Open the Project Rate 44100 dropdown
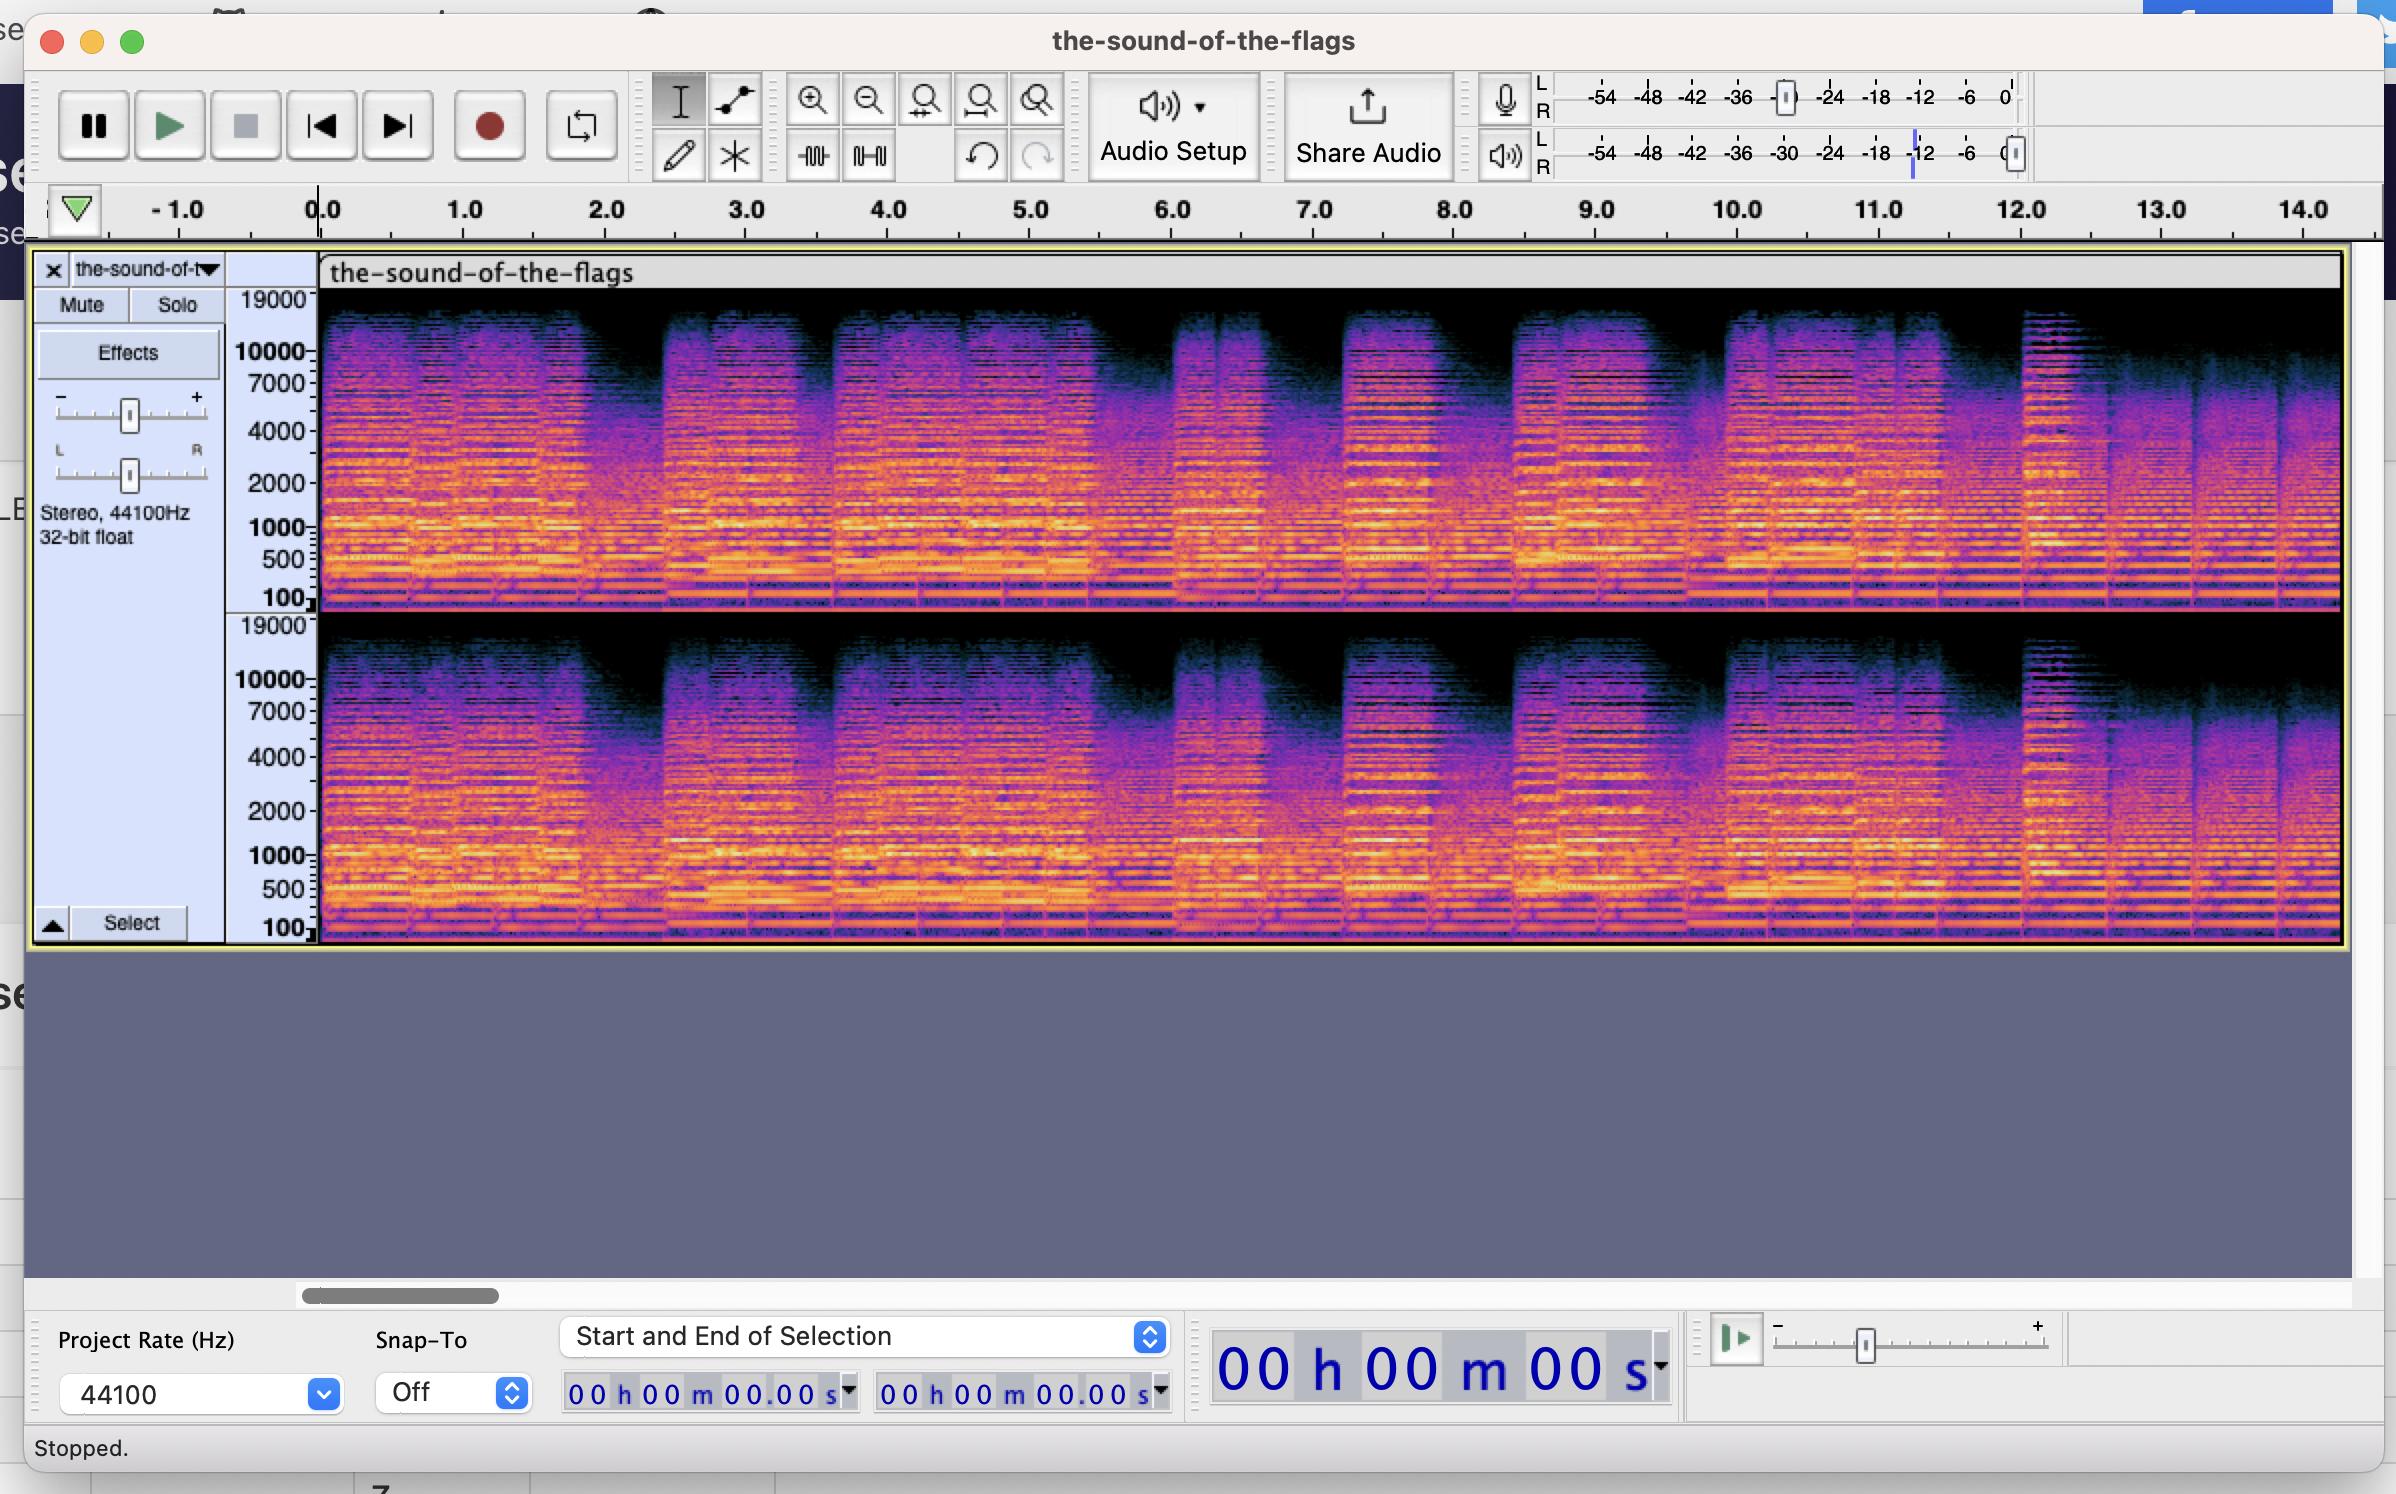The image size is (2396, 1494). point(323,1394)
